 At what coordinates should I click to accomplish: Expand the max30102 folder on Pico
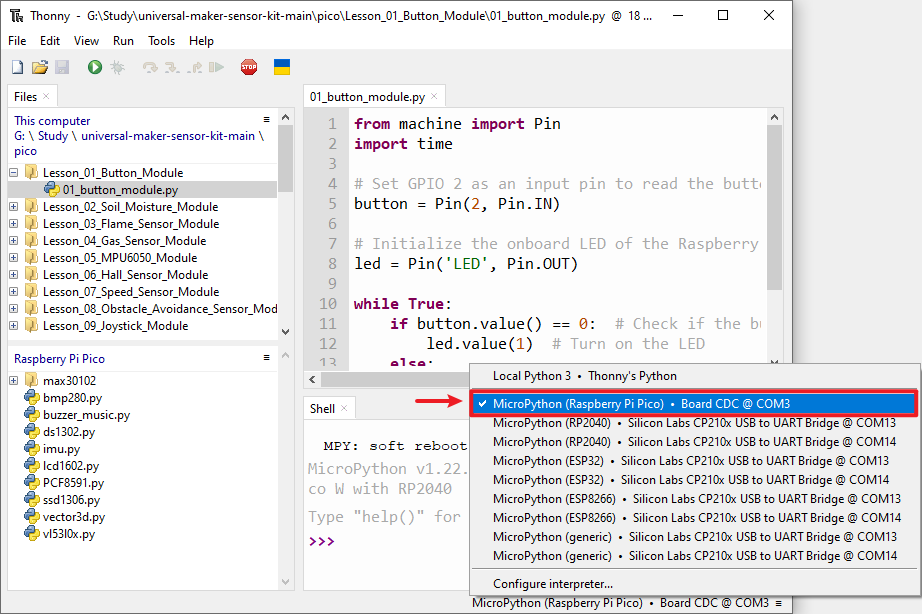click(x=14, y=381)
